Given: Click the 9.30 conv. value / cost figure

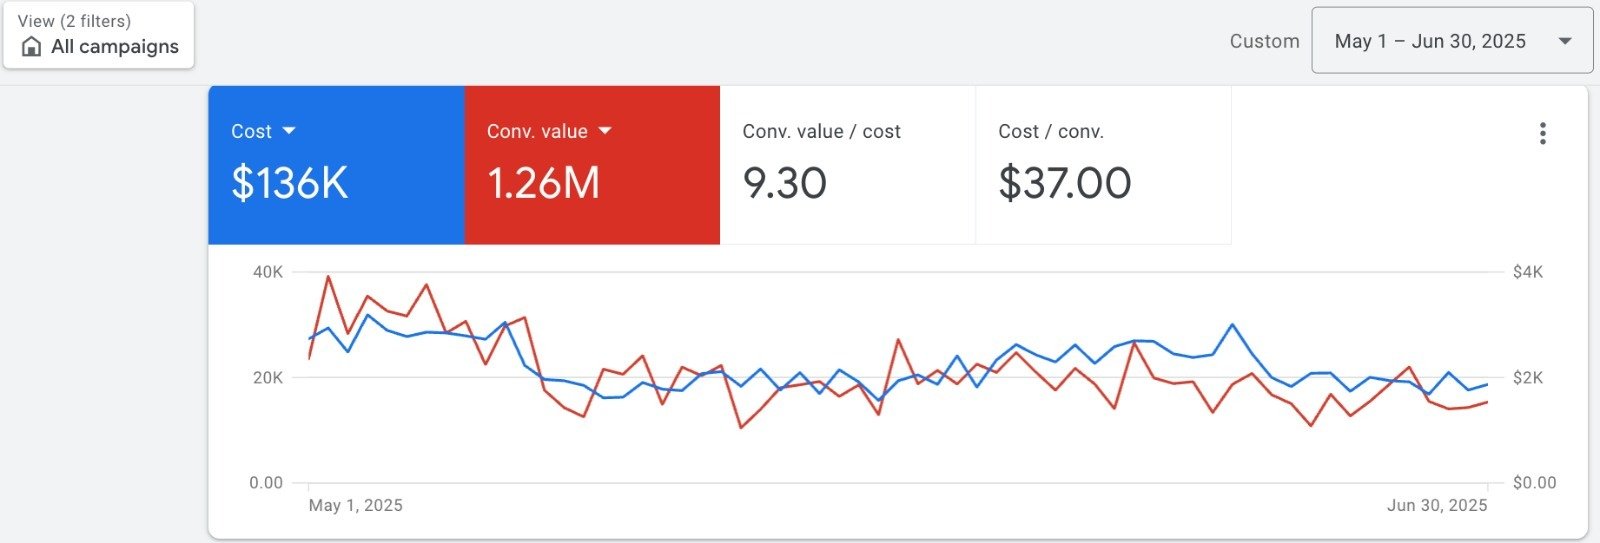Looking at the screenshot, I should pyautogui.click(x=784, y=183).
